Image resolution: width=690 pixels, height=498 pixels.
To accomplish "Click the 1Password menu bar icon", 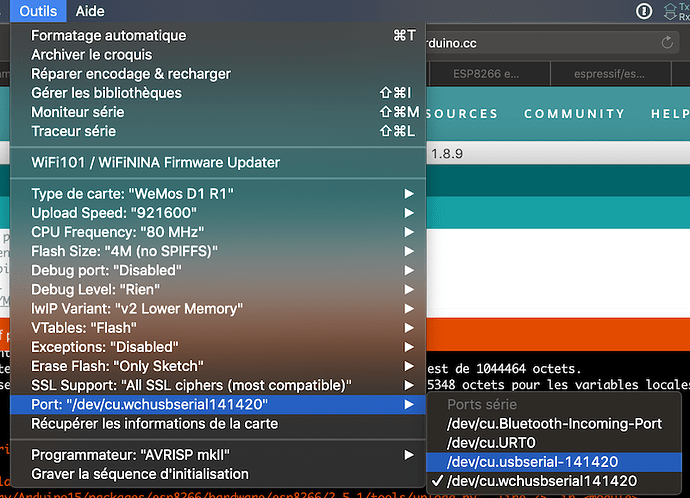I will coord(645,11).
